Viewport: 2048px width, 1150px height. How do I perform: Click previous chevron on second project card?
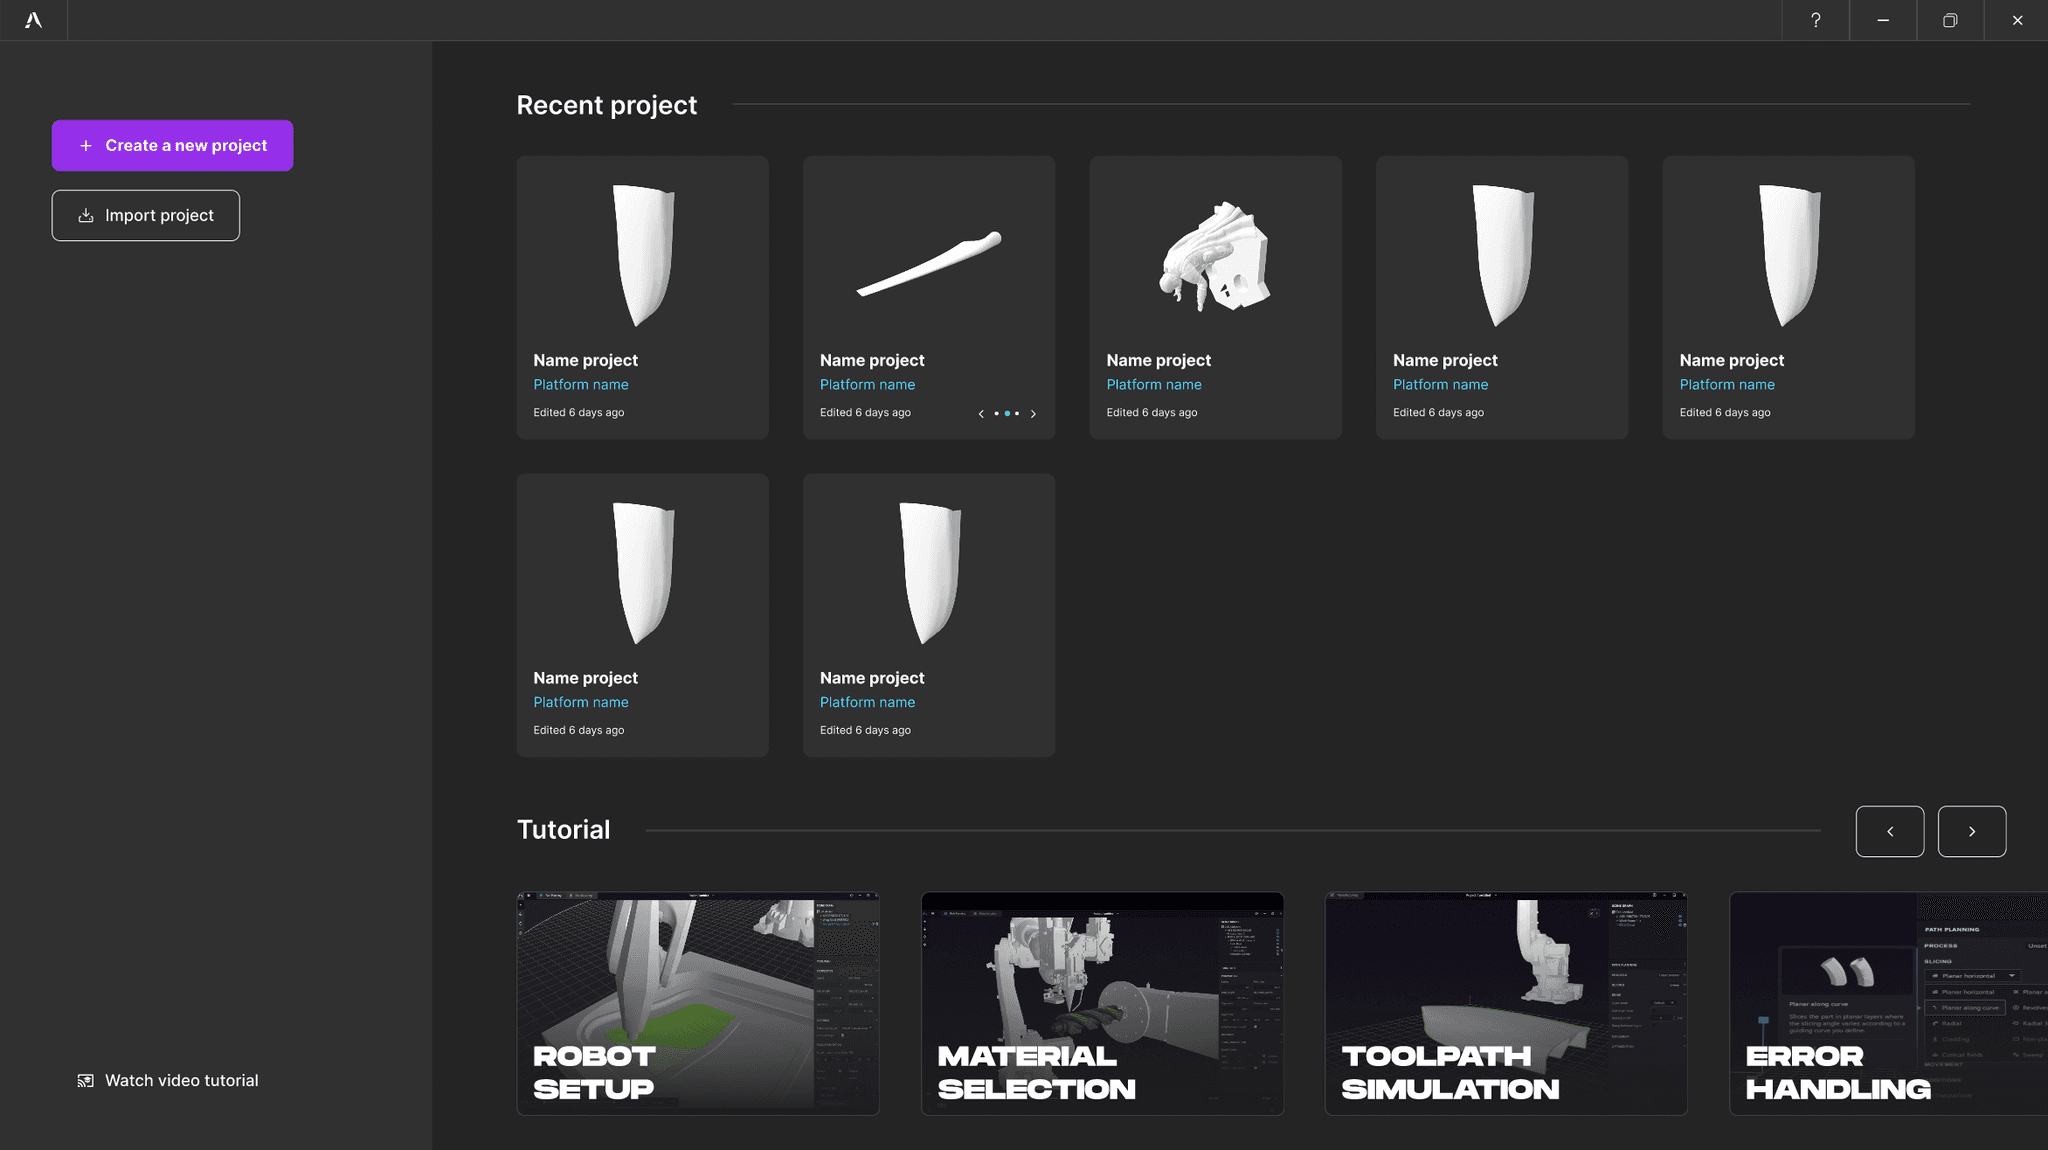pyautogui.click(x=981, y=414)
